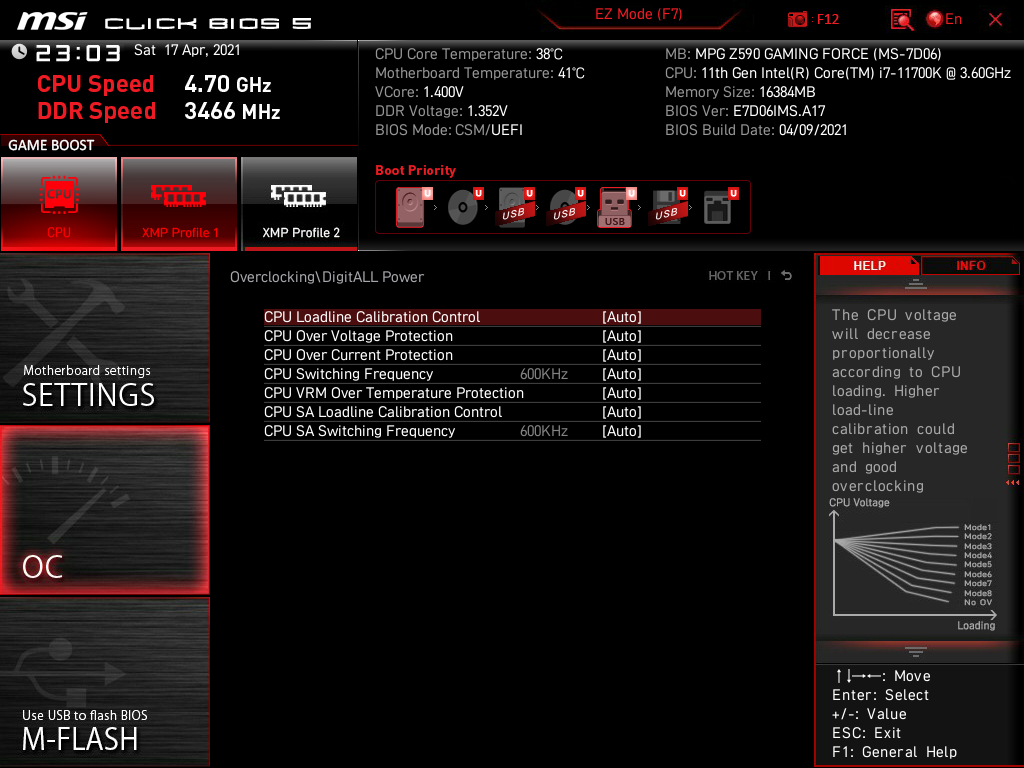Viewport: 1024px width, 768px height.
Task: Toggle XMP Profile 2
Action: click(300, 204)
